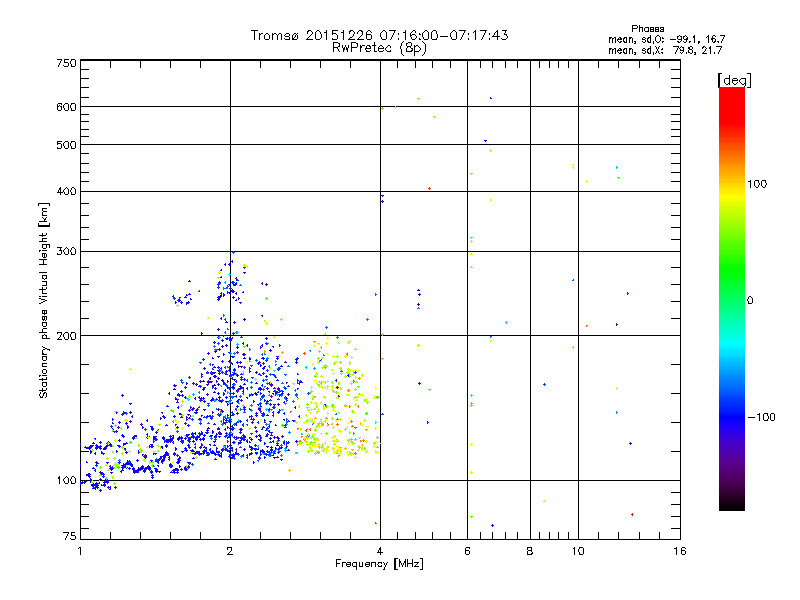Click the plot title 'Tromsø 20151226 07:16:00-07:17:43'
The height and width of the screenshot is (600, 800).
click(379, 35)
